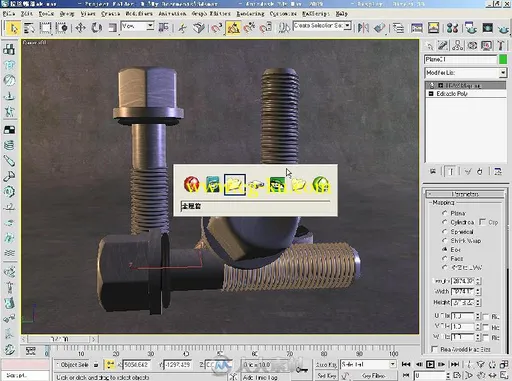Image resolution: width=512 pixels, height=381 pixels.
Task: Open the Modifier List dropdown
Action: point(466,73)
